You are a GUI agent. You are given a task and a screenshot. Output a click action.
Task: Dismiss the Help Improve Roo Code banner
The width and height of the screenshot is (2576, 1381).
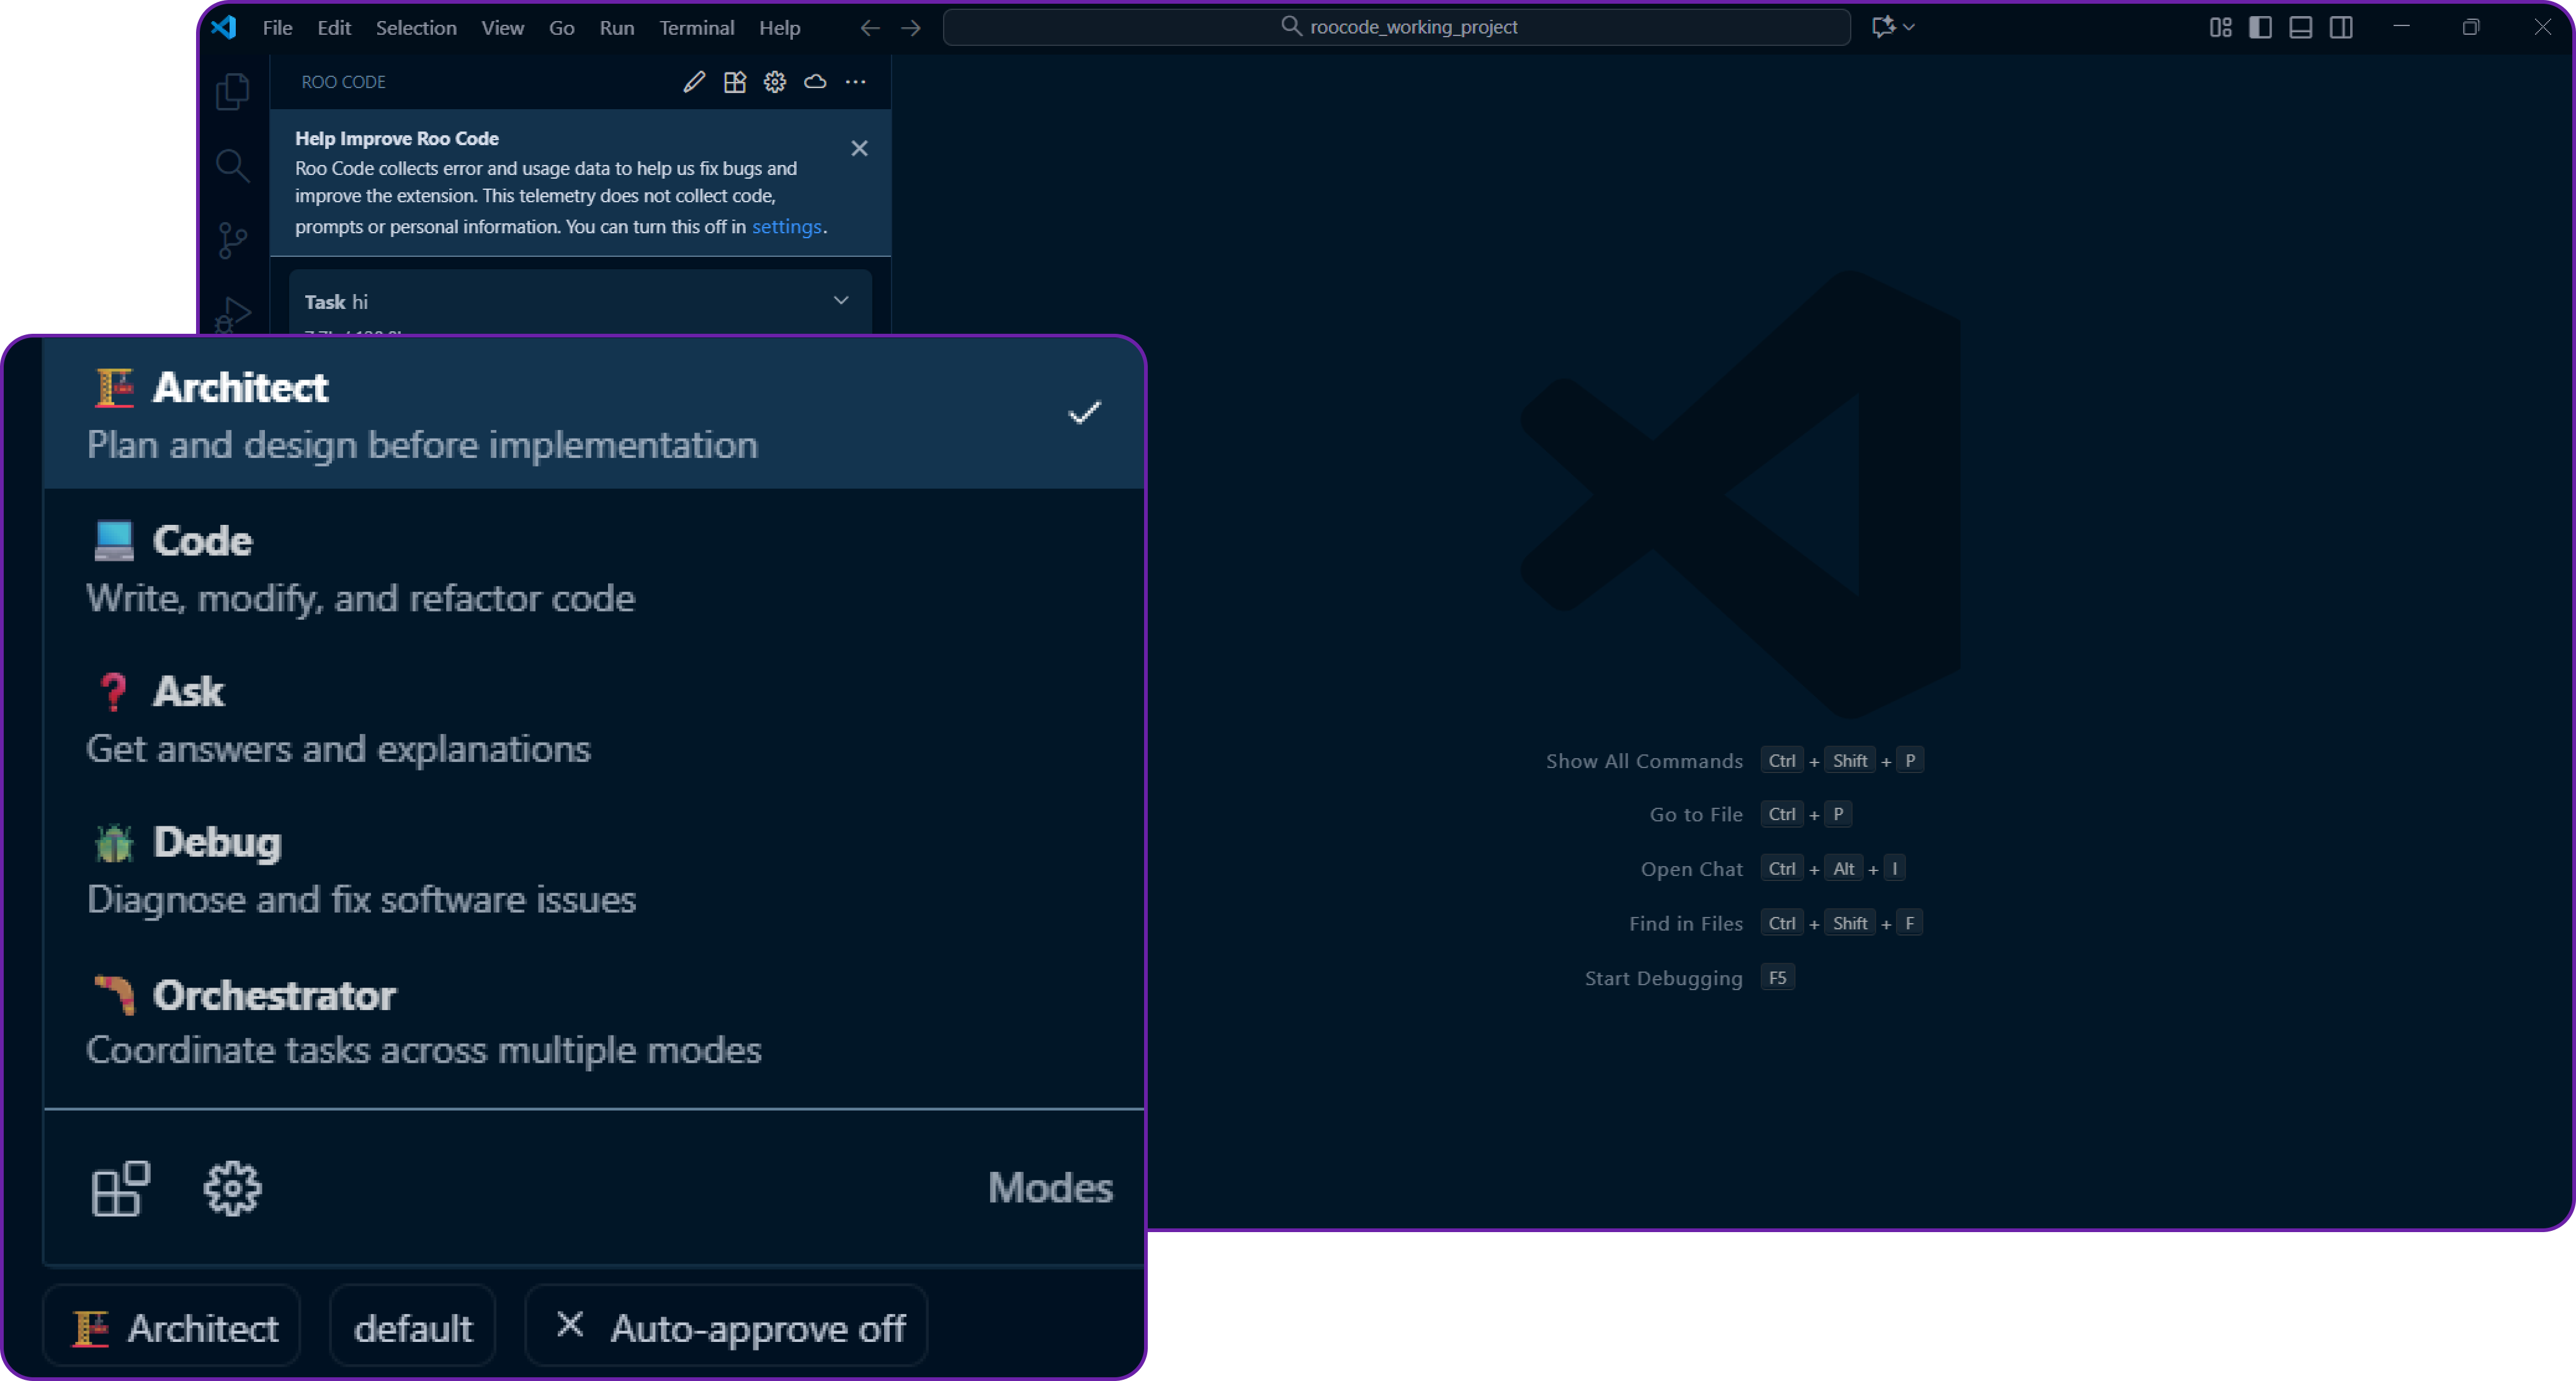(859, 148)
